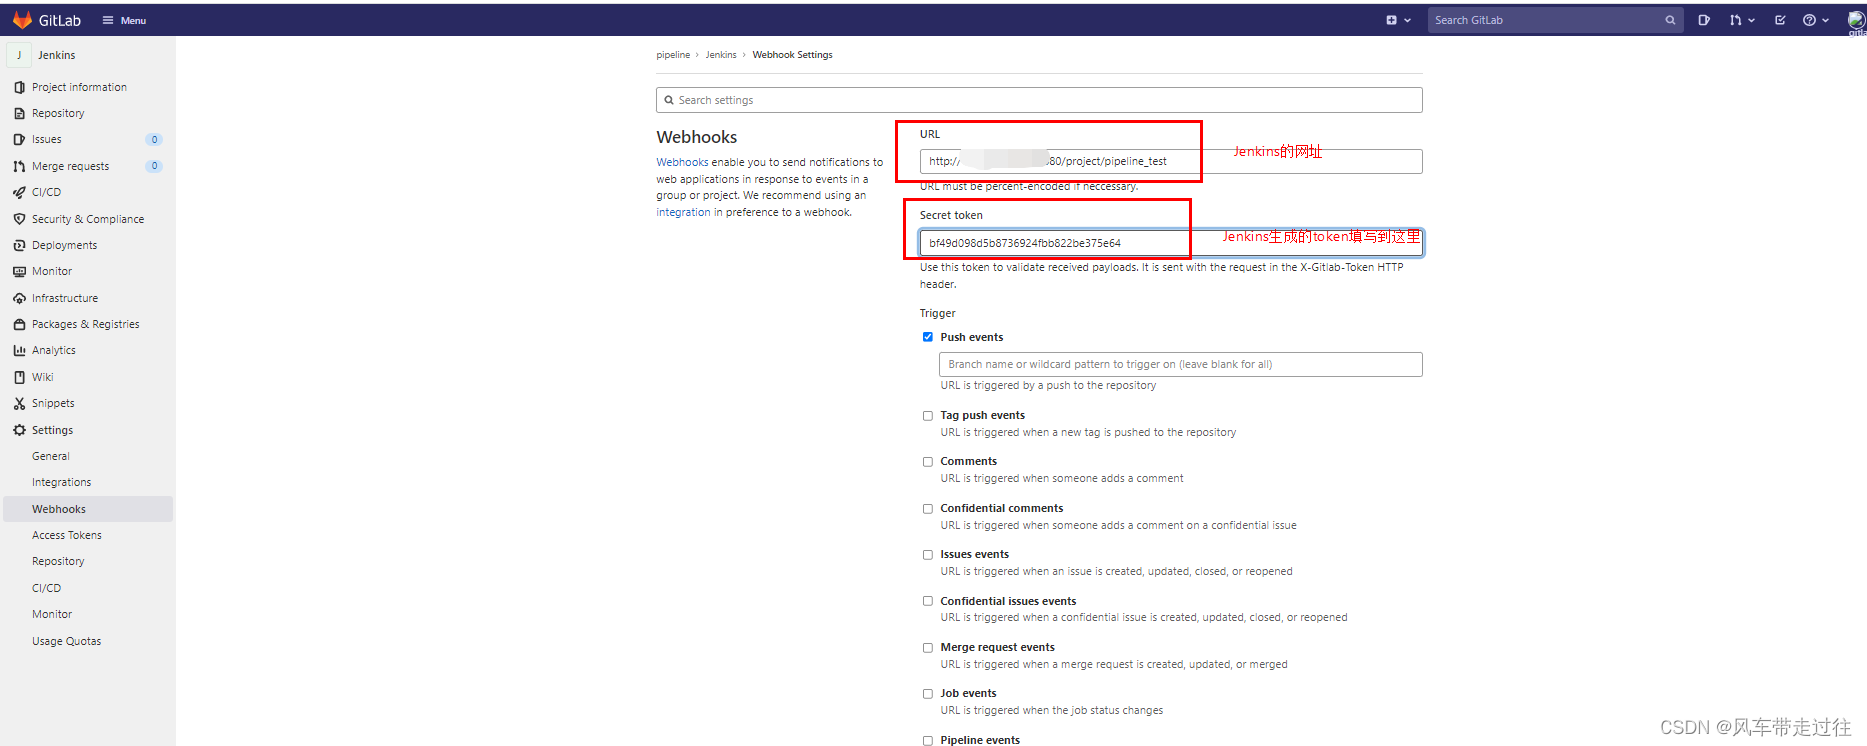Click the pipeline breadcrumb link
Image resolution: width=1867 pixels, height=746 pixels.
pyautogui.click(x=673, y=55)
